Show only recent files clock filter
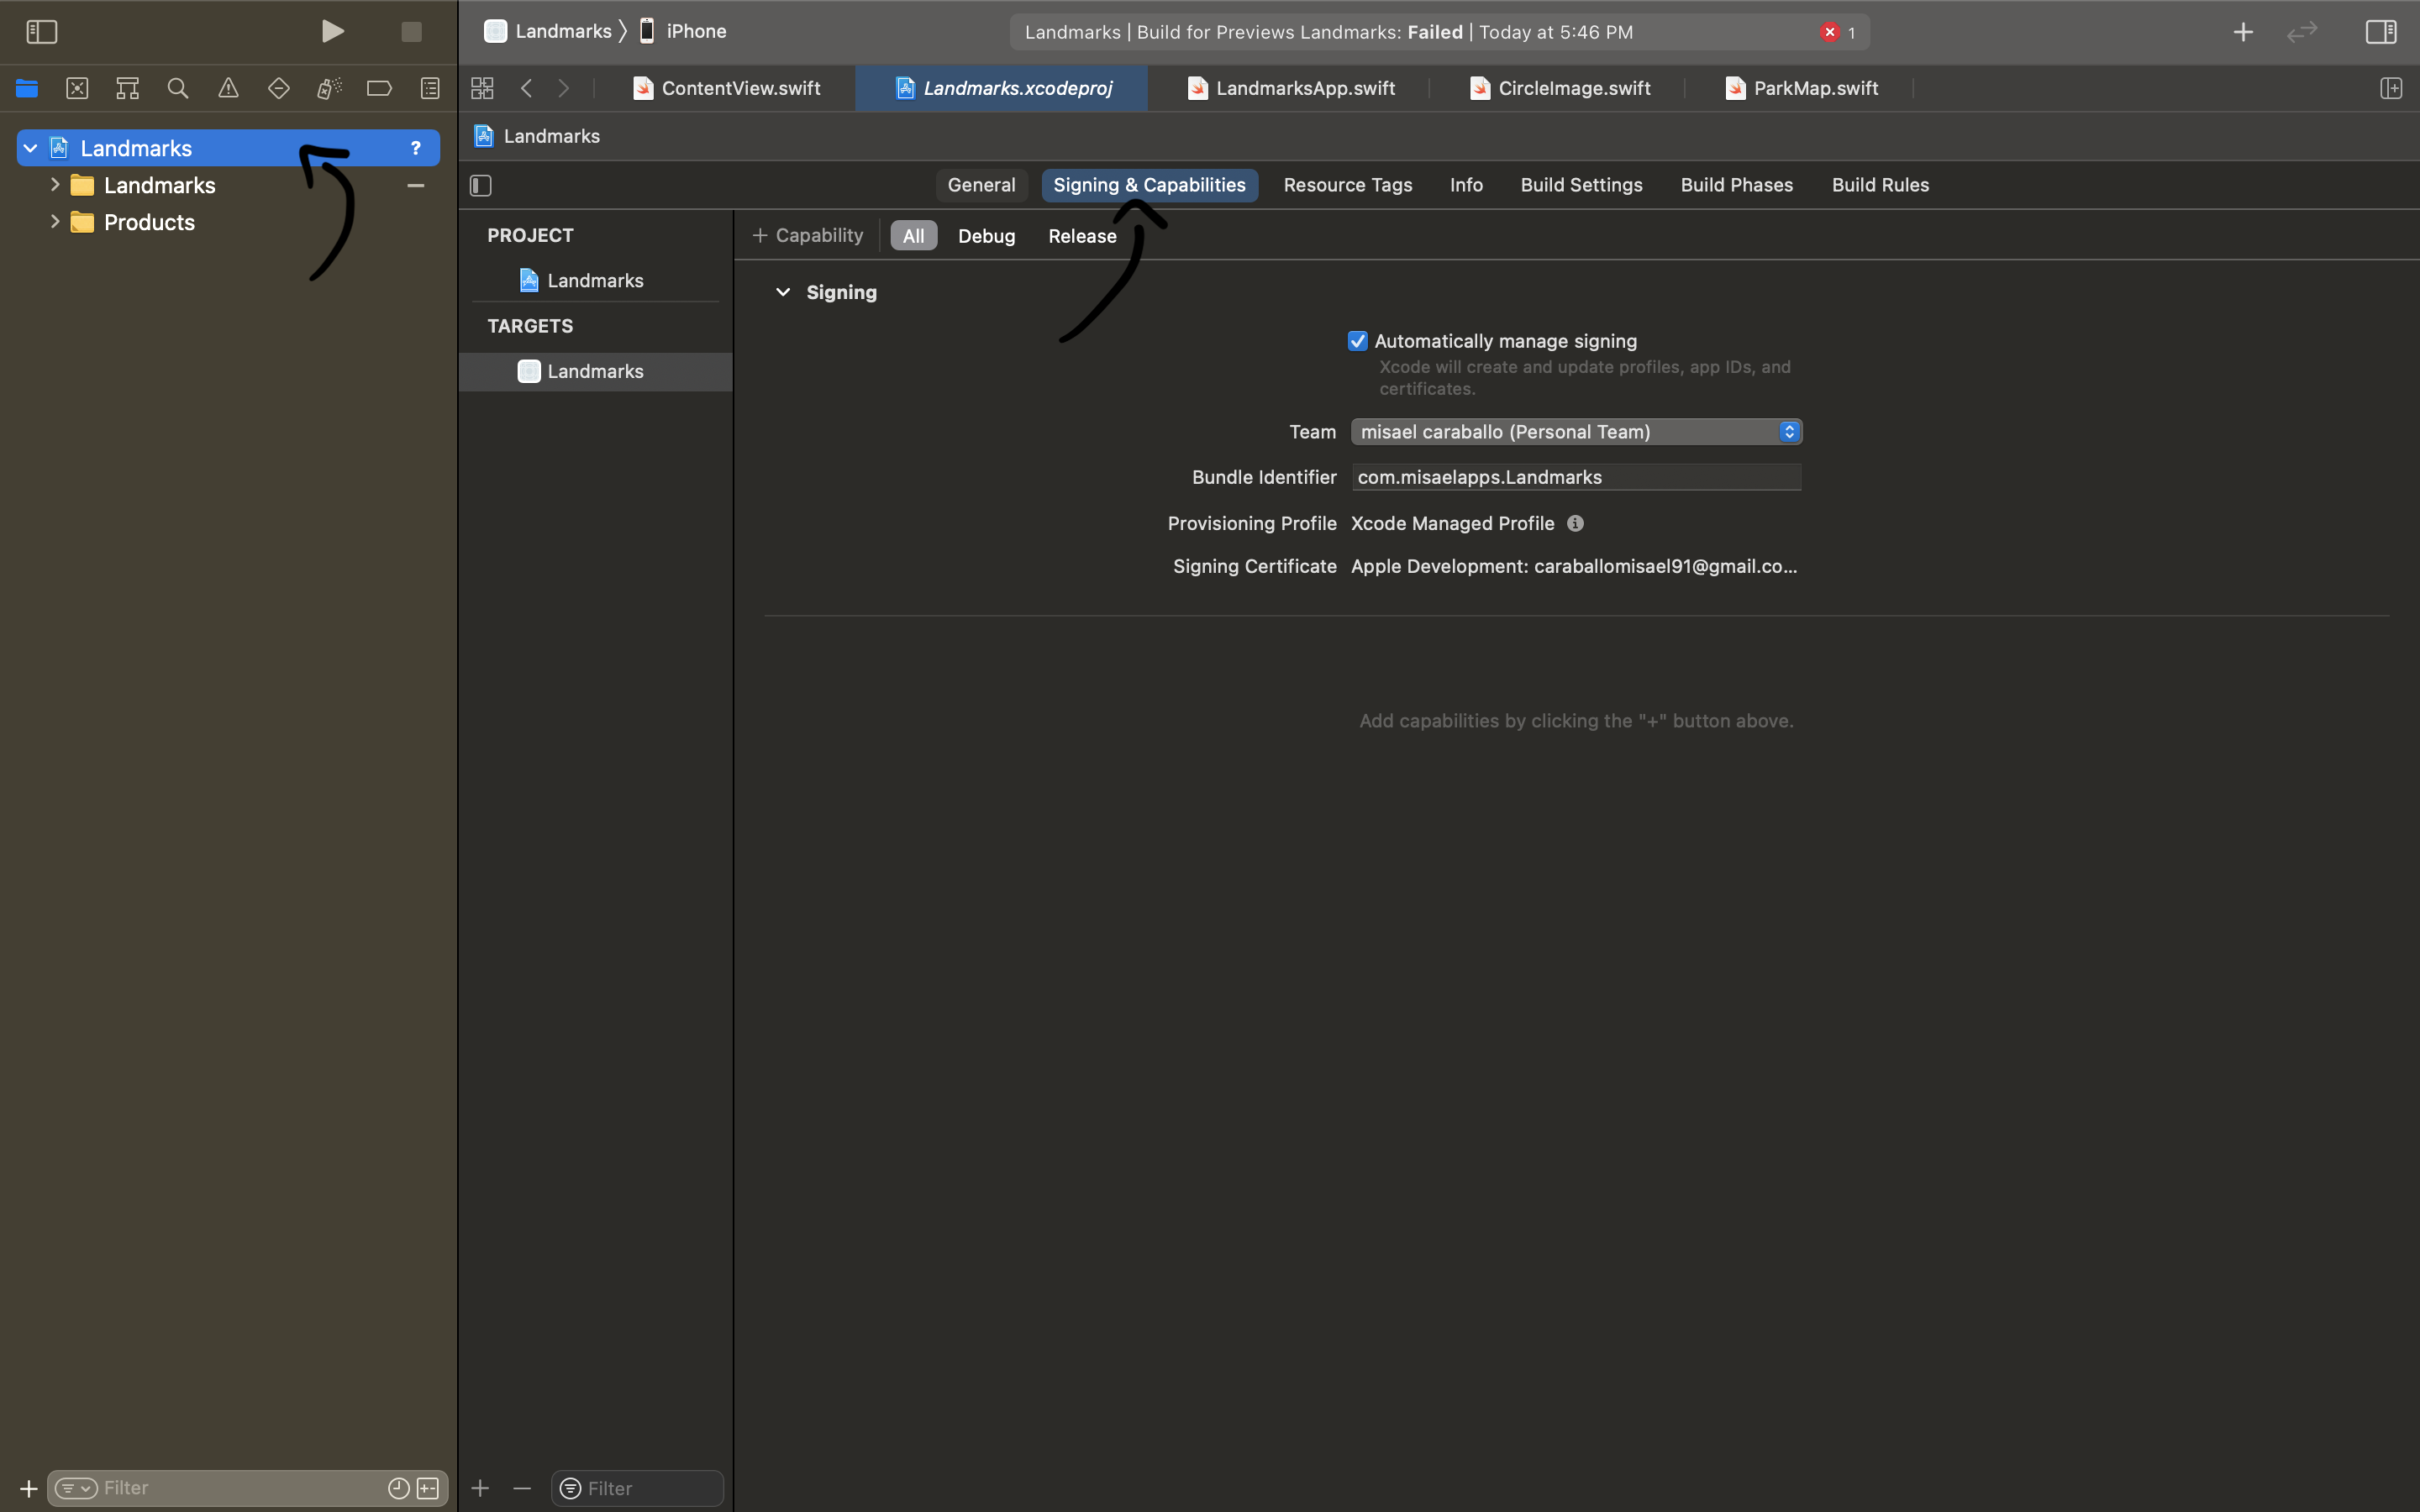The height and width of the screenshot is (1512, 2420). point(398,1488)
